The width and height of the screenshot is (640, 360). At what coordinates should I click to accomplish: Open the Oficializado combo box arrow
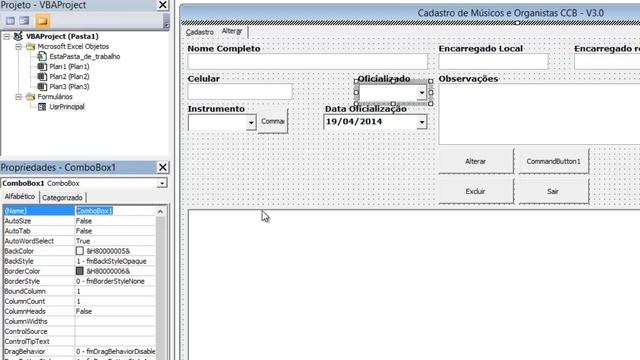pyautogui.click(x=422, y=93)
